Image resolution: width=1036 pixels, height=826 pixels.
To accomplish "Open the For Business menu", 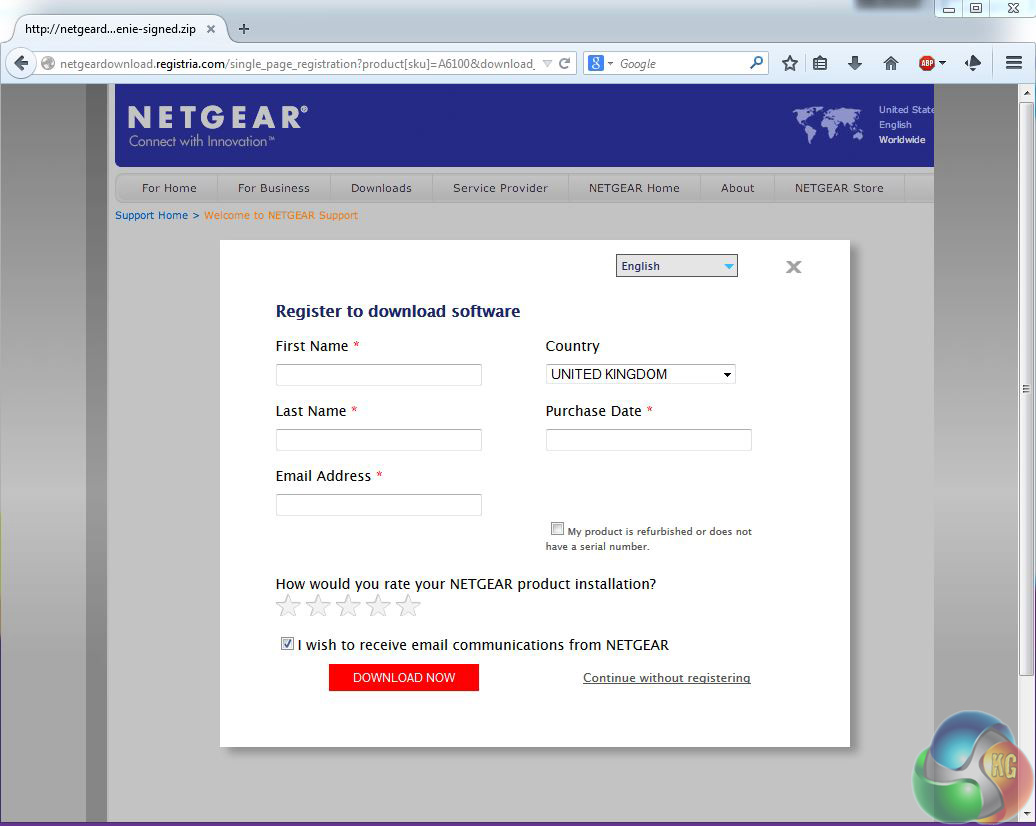I will [274, 188].
